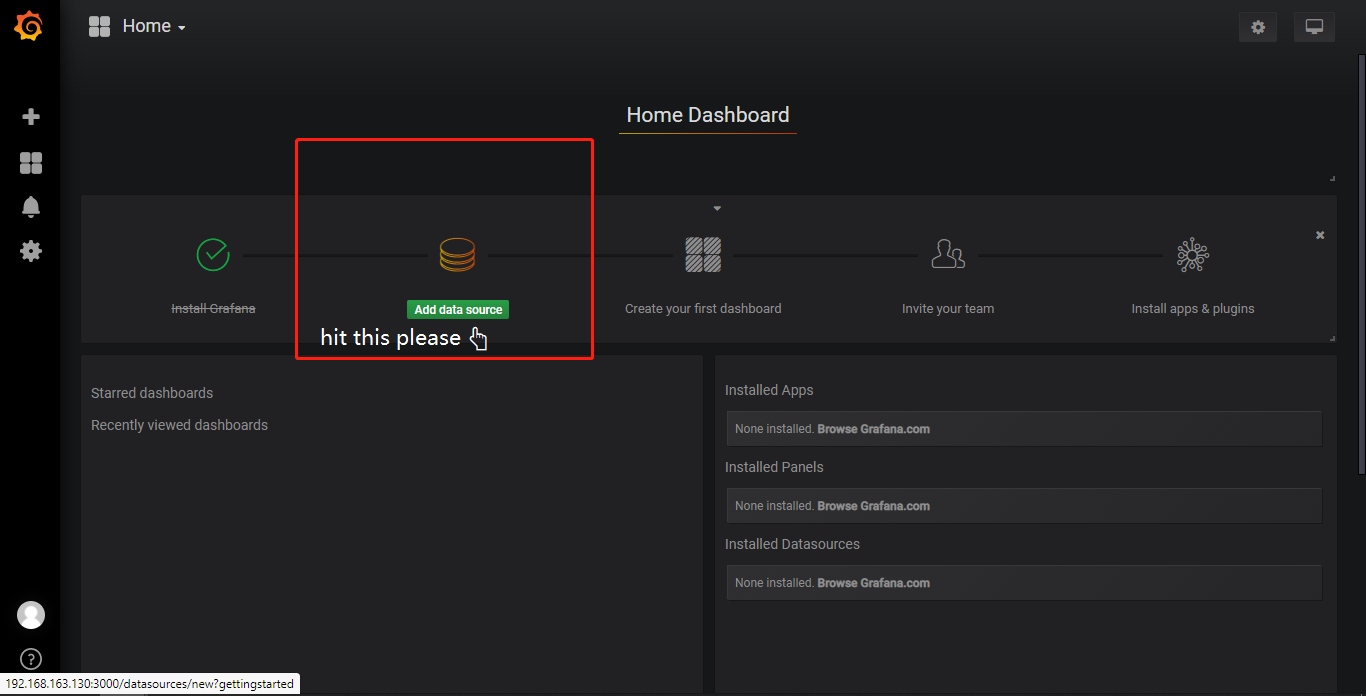Click the Add data source button
This screenshot has width=1366, height=696.
pos(458,310)
